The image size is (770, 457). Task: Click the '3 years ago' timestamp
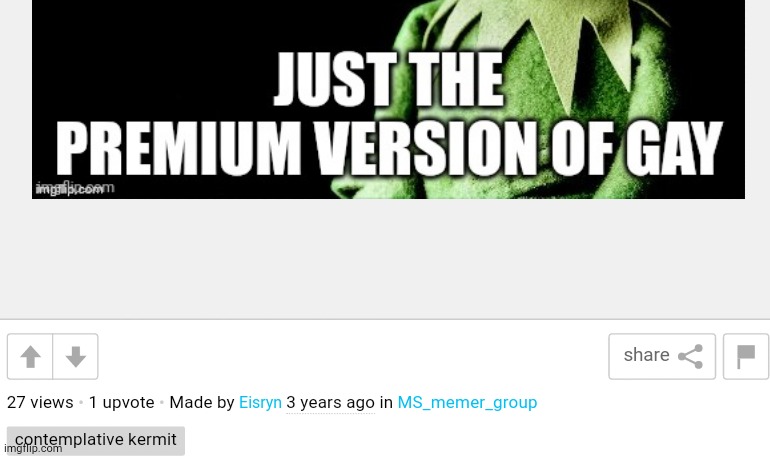(x=330, y=403)
